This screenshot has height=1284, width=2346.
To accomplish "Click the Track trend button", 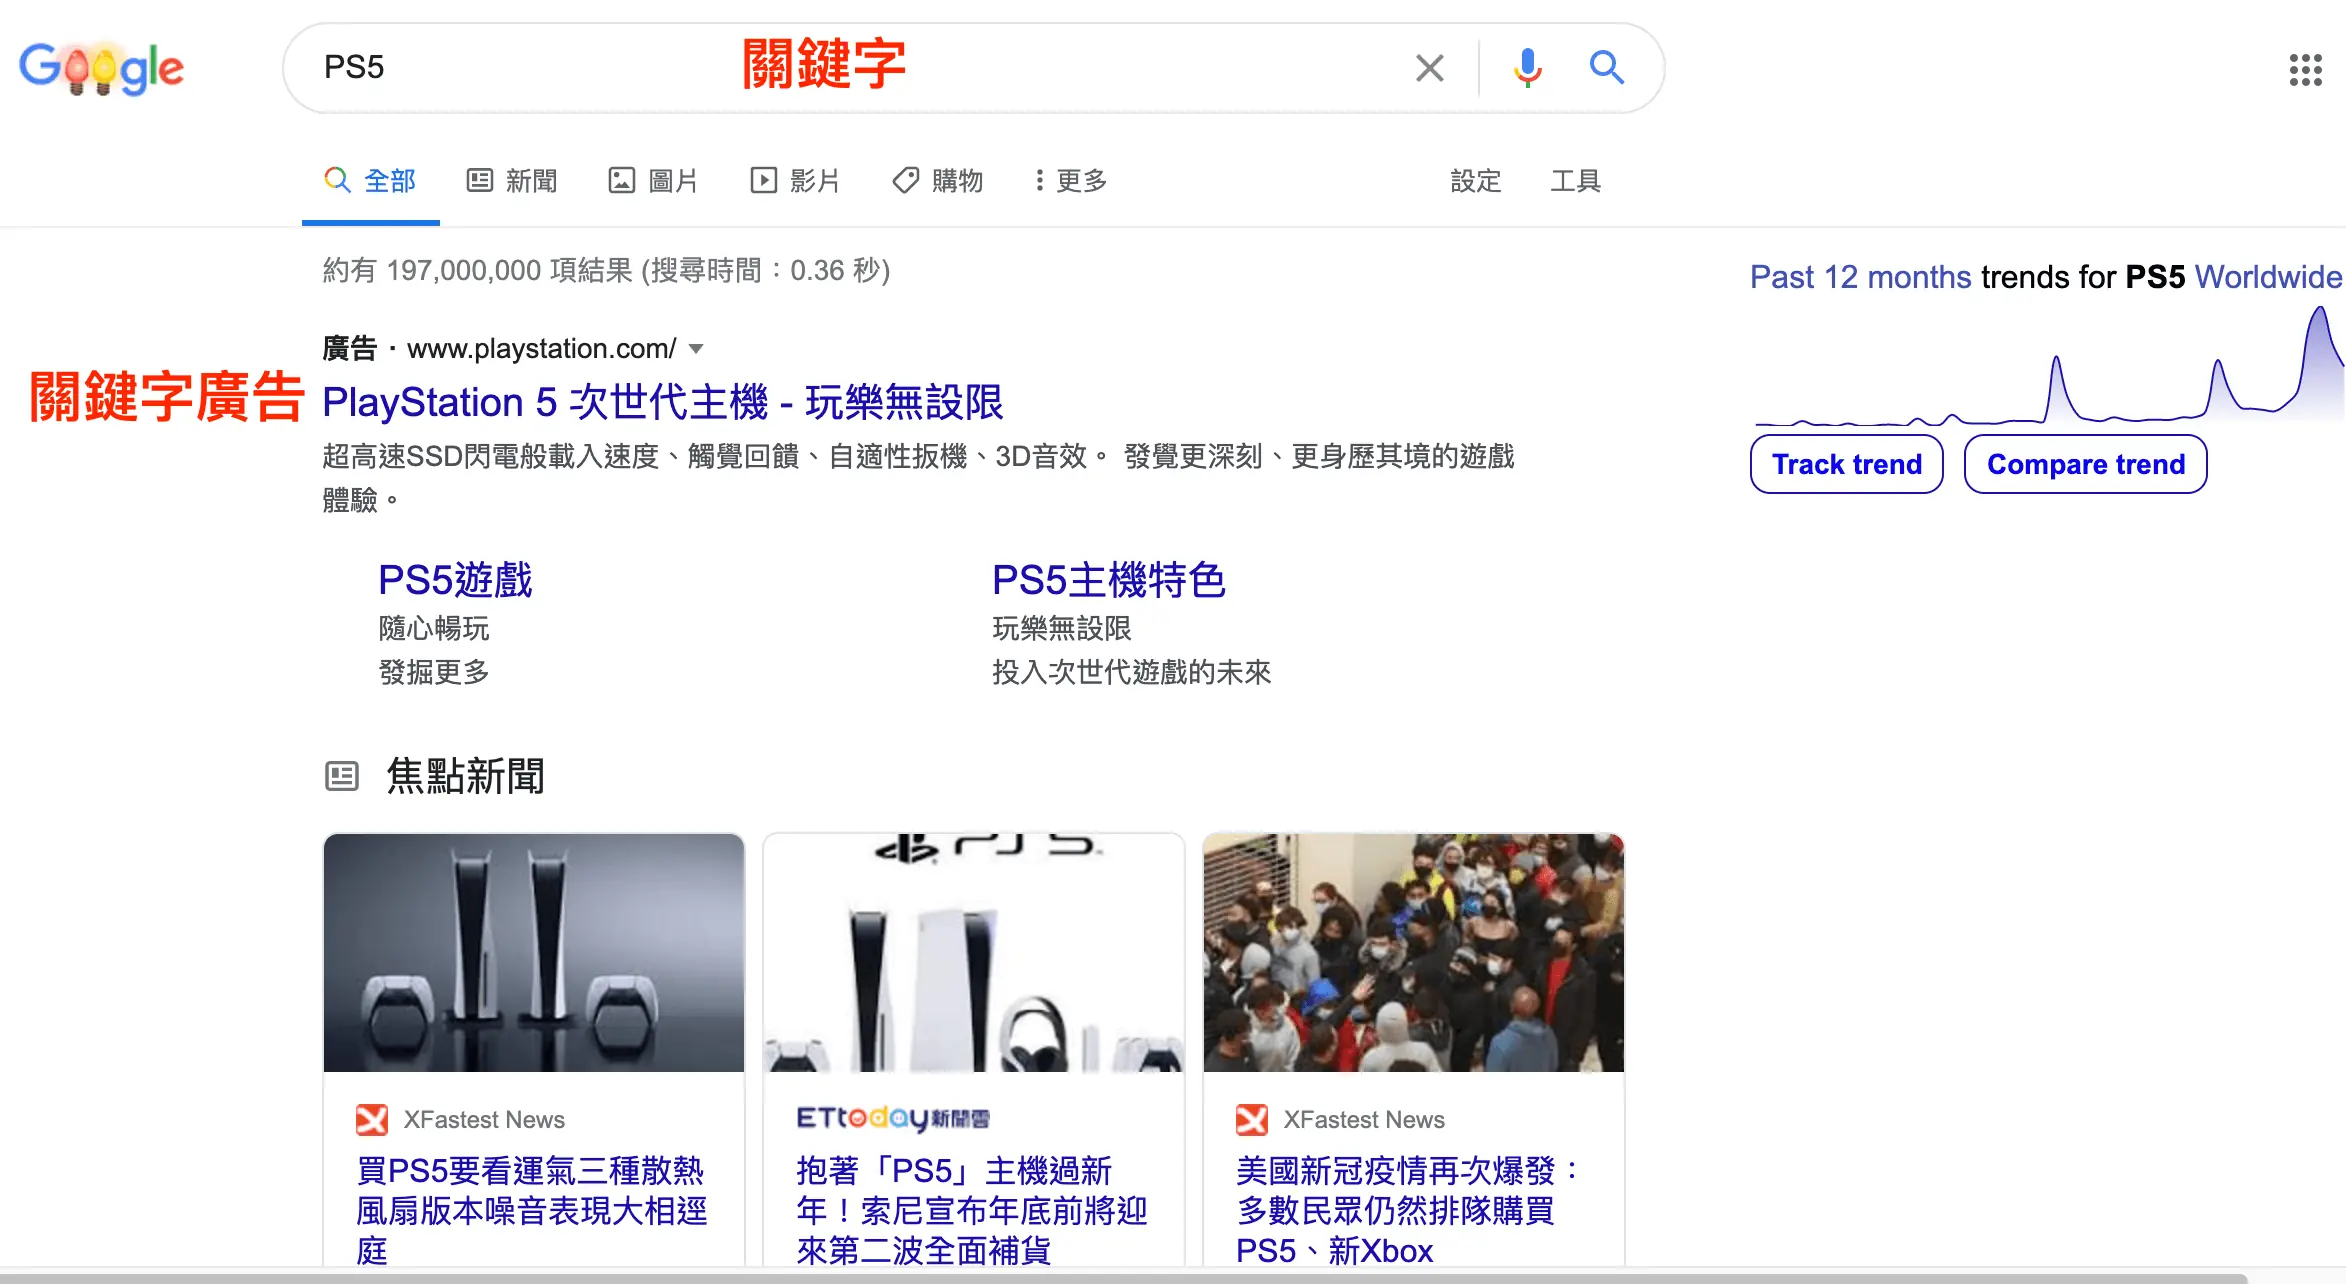I will pos(1846,464).
